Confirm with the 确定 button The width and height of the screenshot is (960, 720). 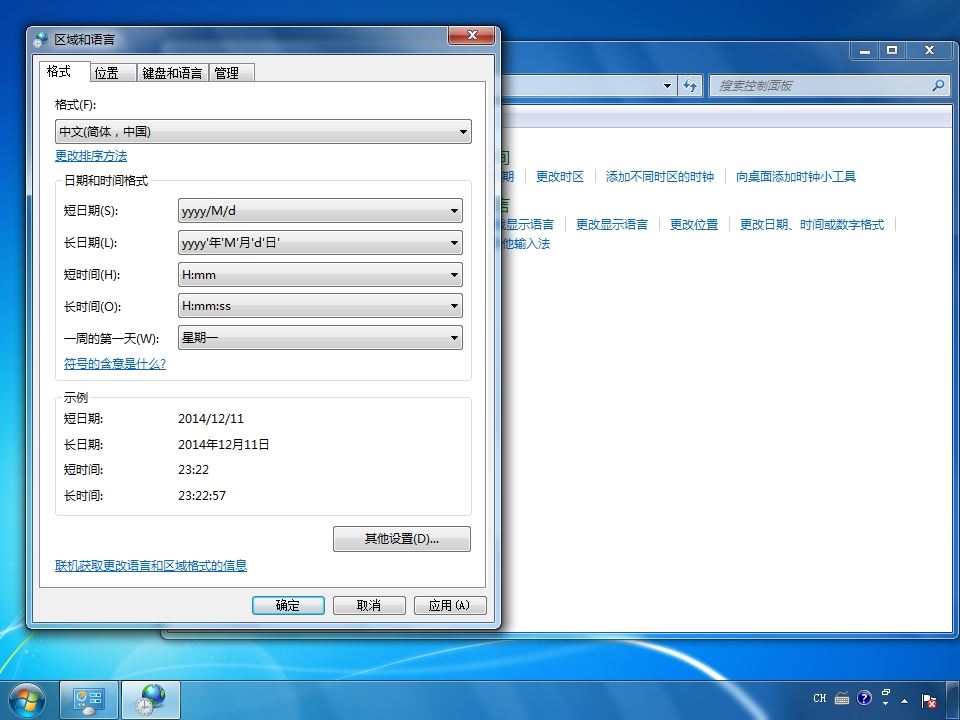pyautogui.click(x=288, y=606)
